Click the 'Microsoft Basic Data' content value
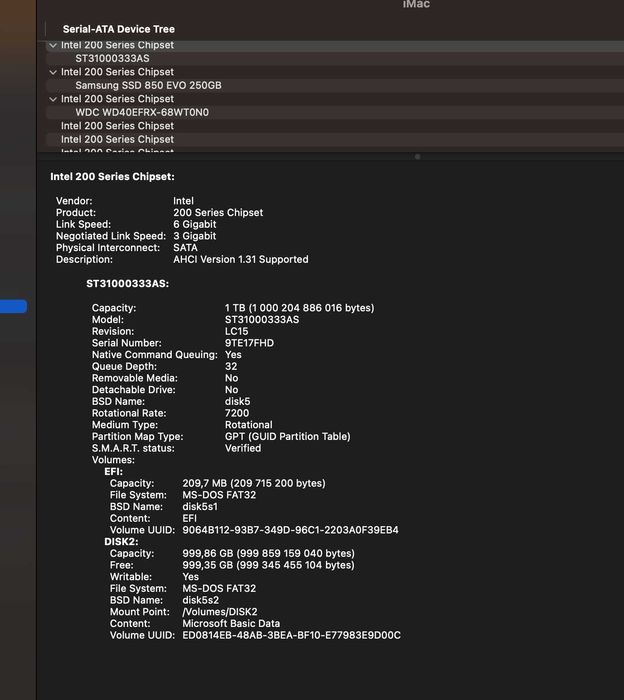The image size is (624, 700). 231,624
